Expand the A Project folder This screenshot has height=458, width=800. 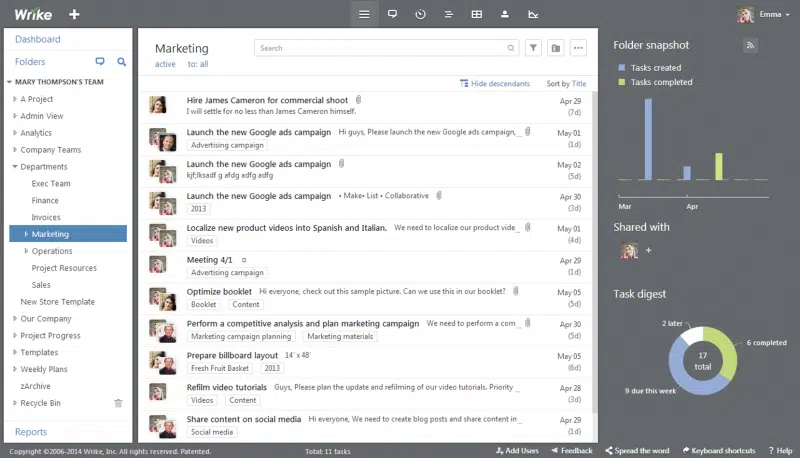coord(15,99)
